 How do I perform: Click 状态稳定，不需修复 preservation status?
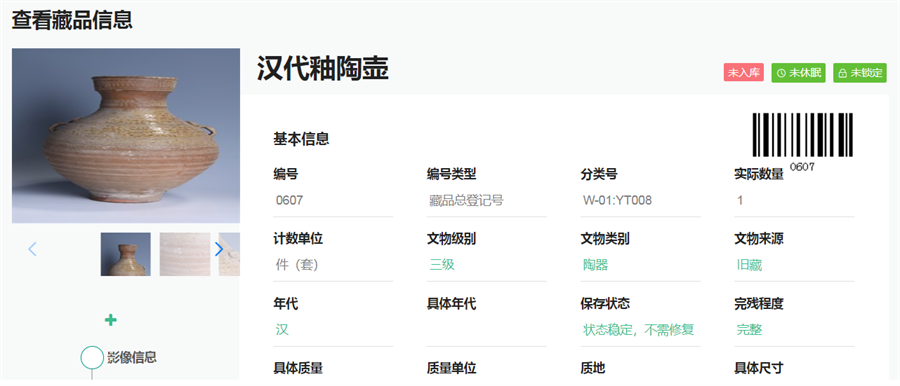(639, 330)
